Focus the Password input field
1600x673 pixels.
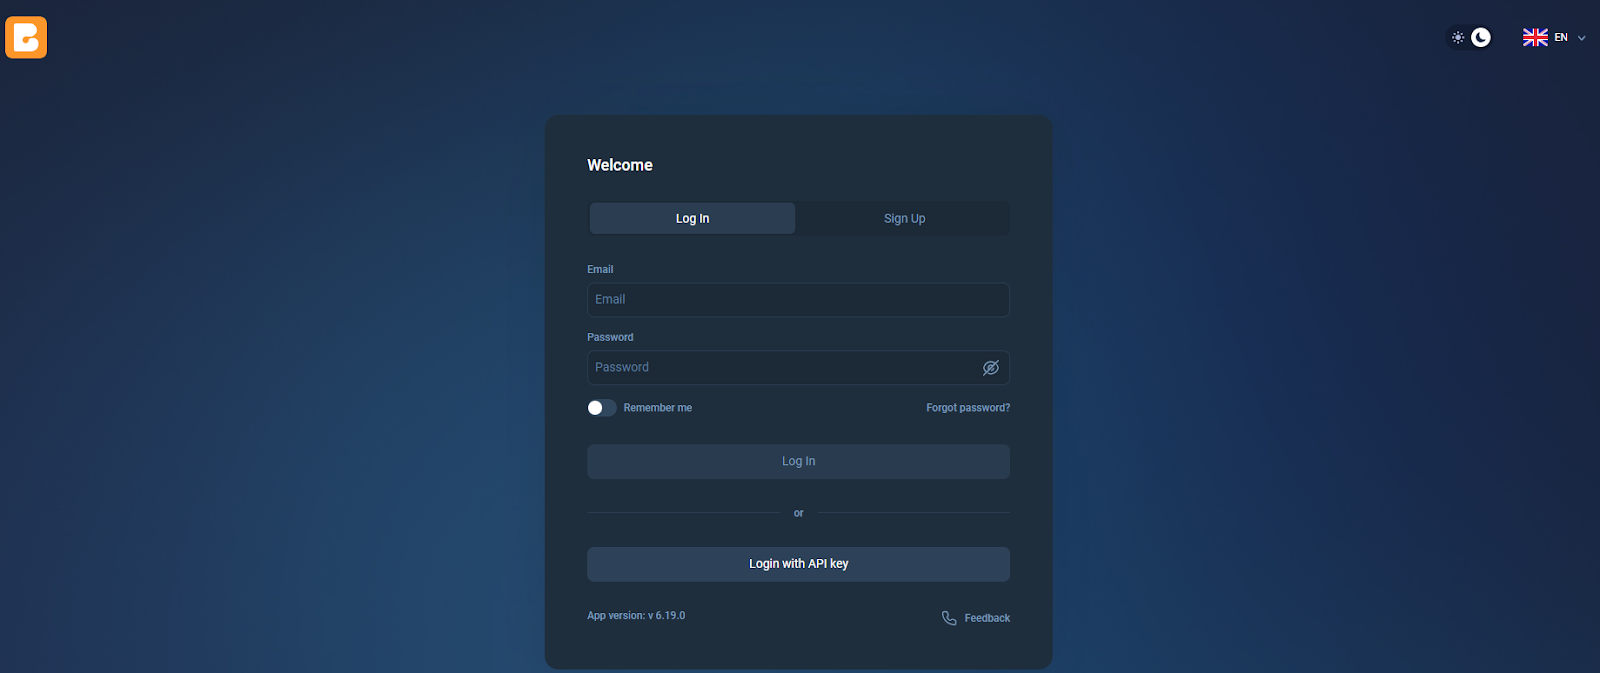tap(798, 368)
